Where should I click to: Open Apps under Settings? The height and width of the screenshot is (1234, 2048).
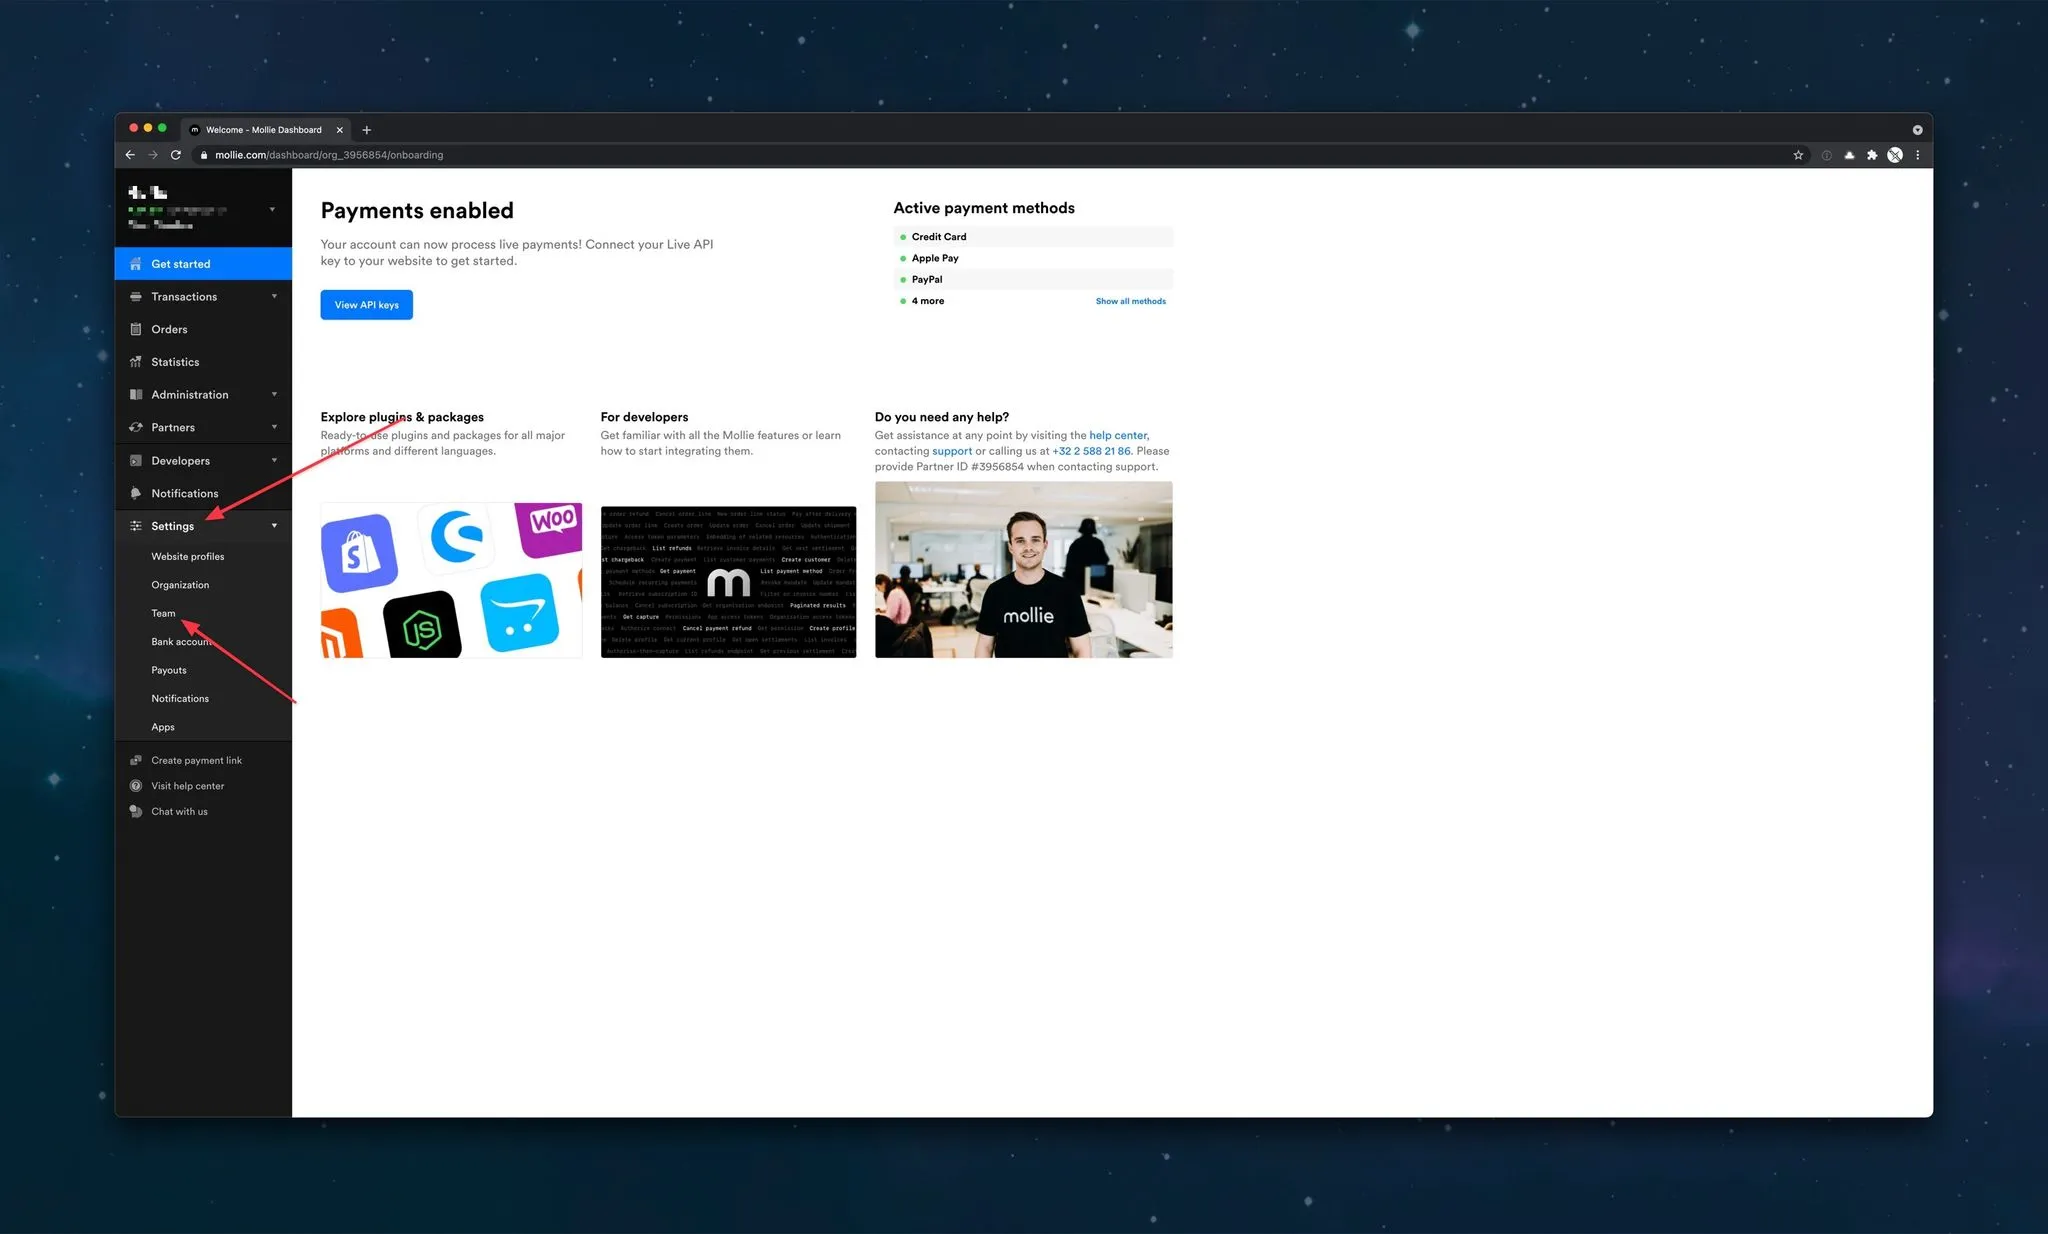(x=163, y=727)
